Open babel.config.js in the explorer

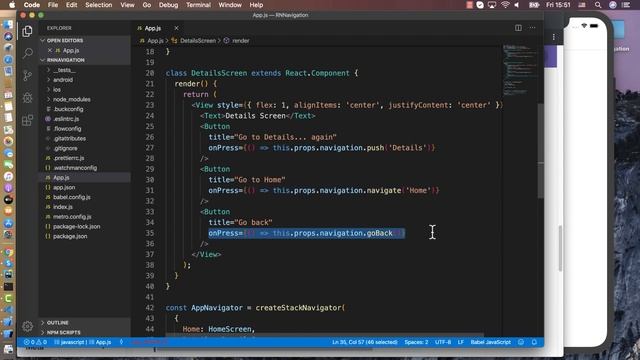point(72,197)
